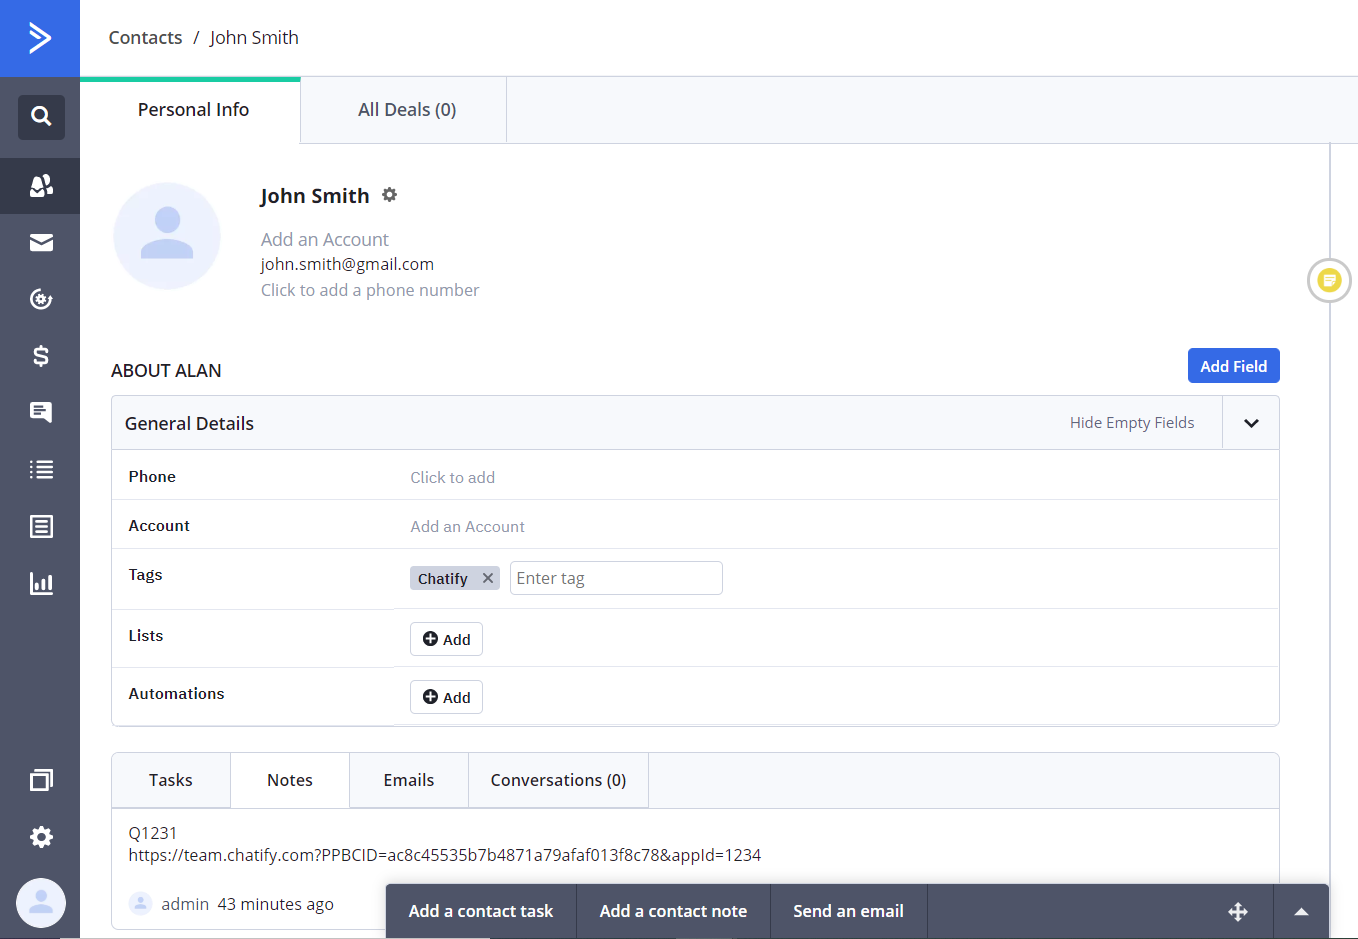Open the Notes tab
The height and width of the screenshot is (939, 1358).
tap(290, 780)
